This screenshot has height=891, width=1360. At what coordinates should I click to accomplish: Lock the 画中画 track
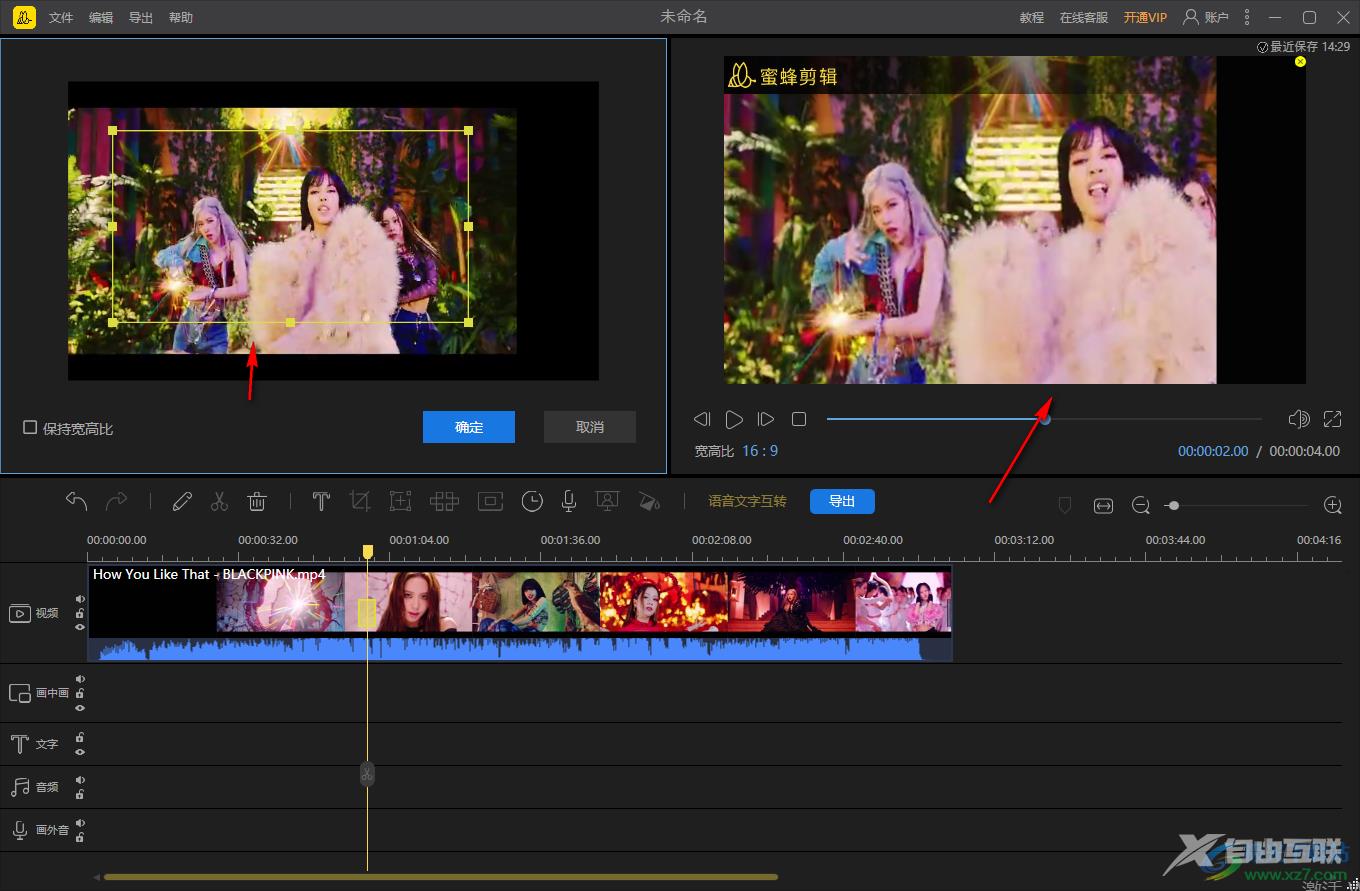coord(80,693)
